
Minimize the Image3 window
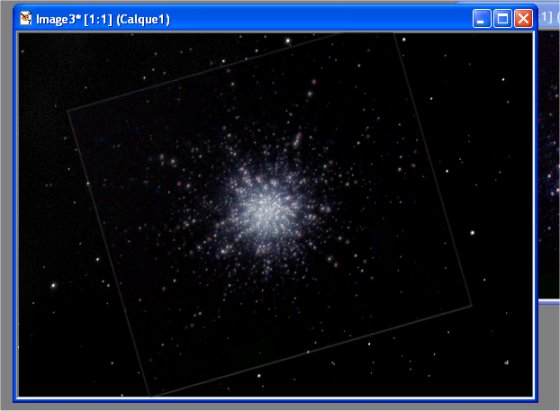tap(481, 19)
